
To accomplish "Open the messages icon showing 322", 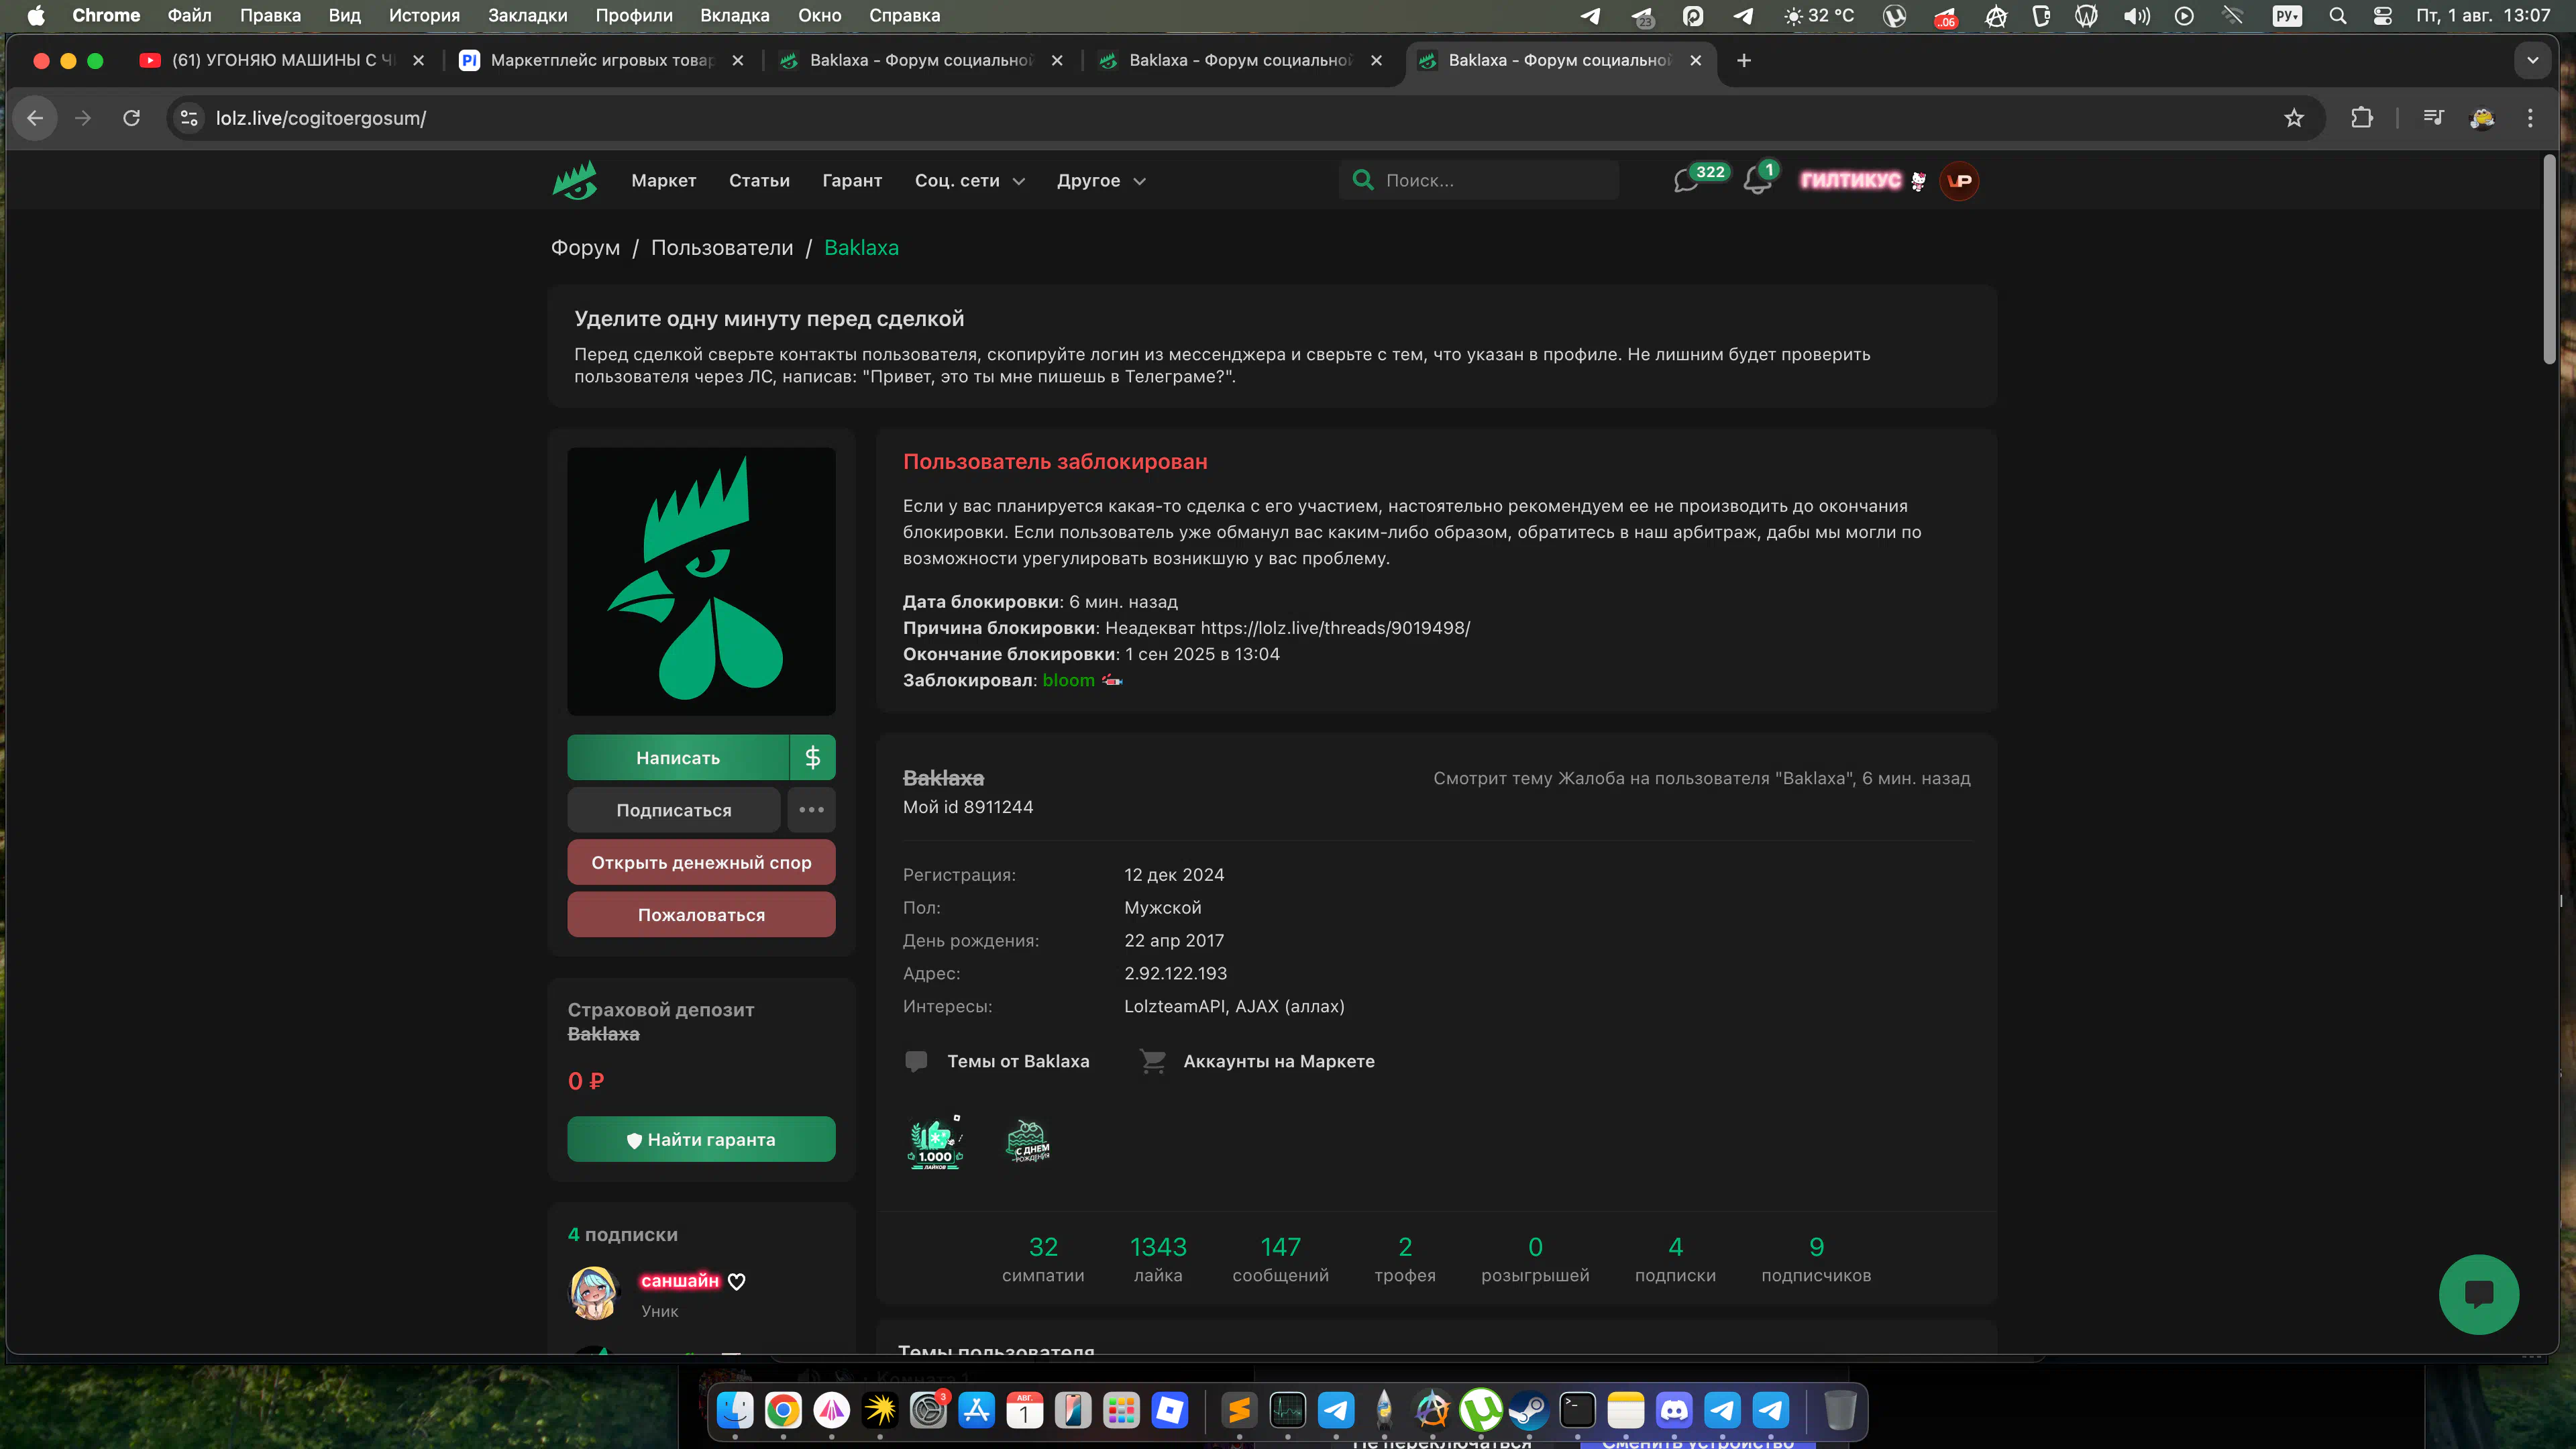I will pos(1686,181).
